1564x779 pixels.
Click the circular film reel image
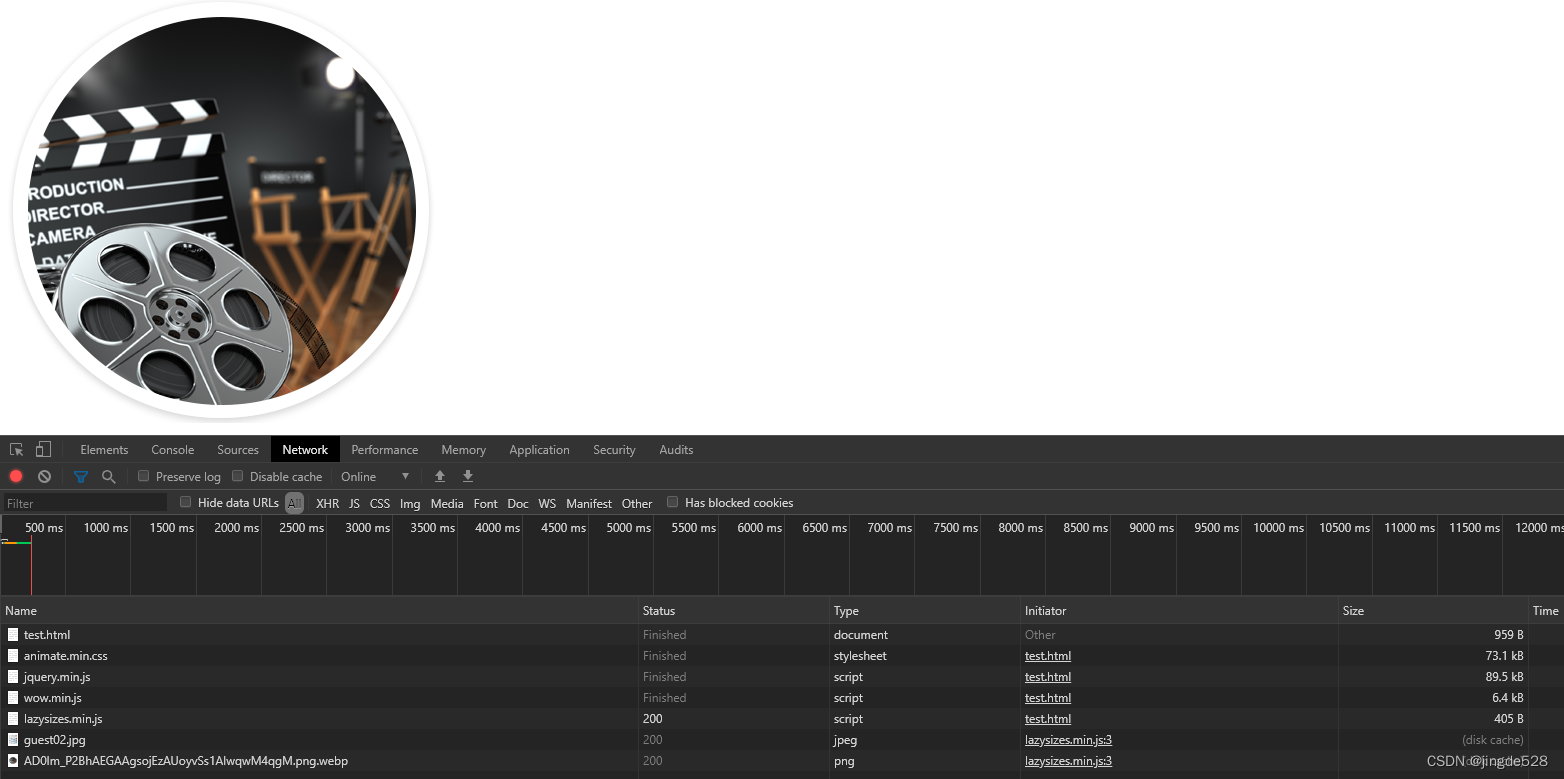(x=221, y=210)
